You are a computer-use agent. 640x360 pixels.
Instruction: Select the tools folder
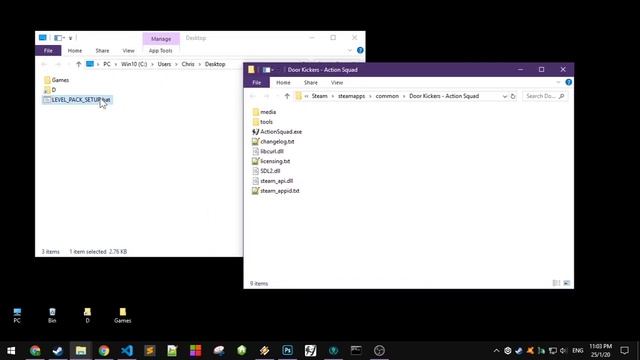click(x=262, y=122)
